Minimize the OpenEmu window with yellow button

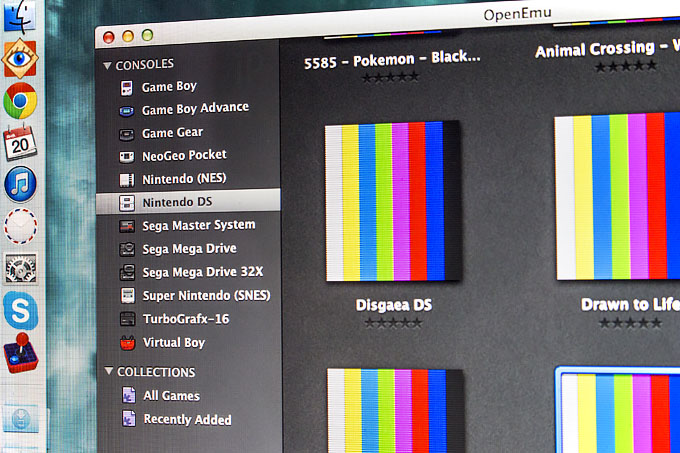[x=128, y=36]
